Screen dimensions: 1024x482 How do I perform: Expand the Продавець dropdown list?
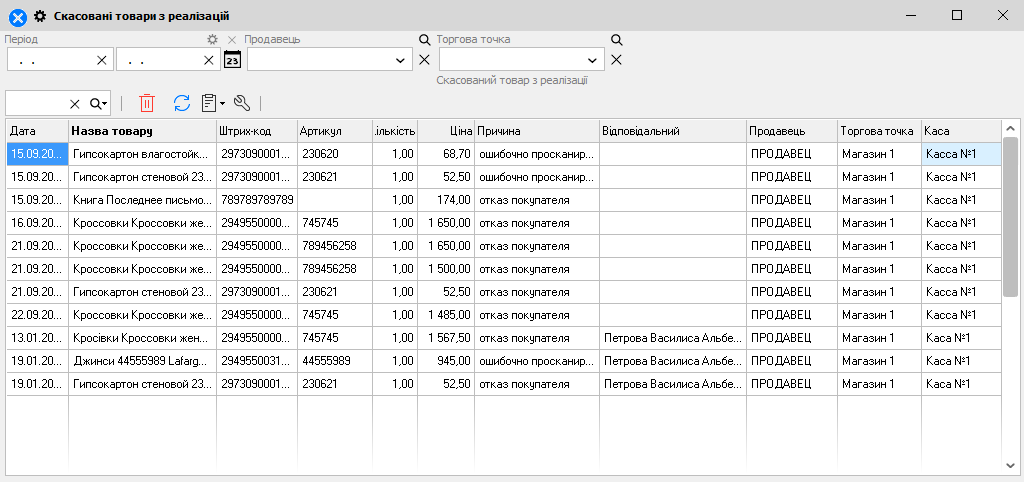pyautogui.click(x=401, y=60)
